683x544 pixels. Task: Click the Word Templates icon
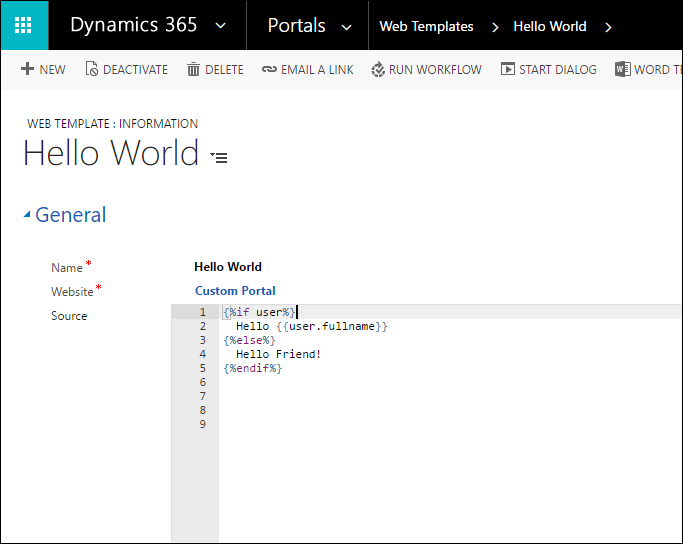click(x=623, y=69)
